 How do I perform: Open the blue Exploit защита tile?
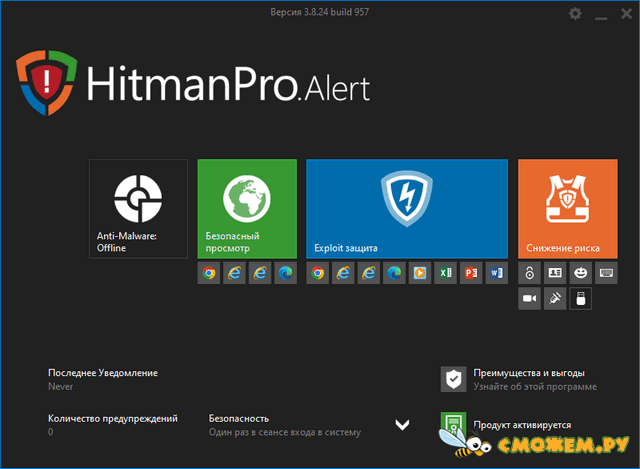tap(407, 209)
